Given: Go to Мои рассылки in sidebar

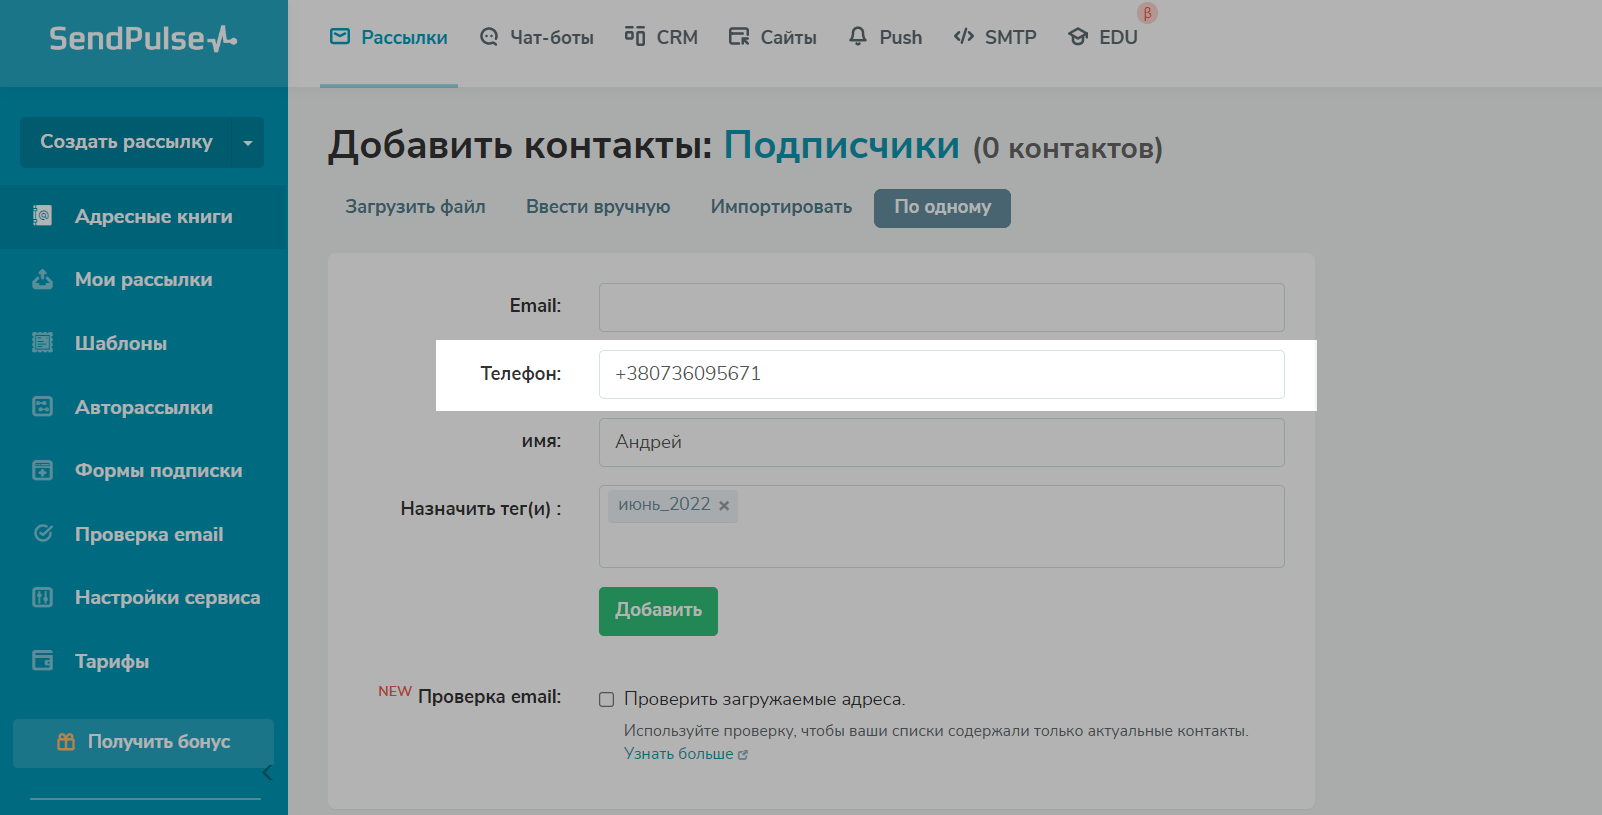Looking at the screenshot, I should click(143, 280).
